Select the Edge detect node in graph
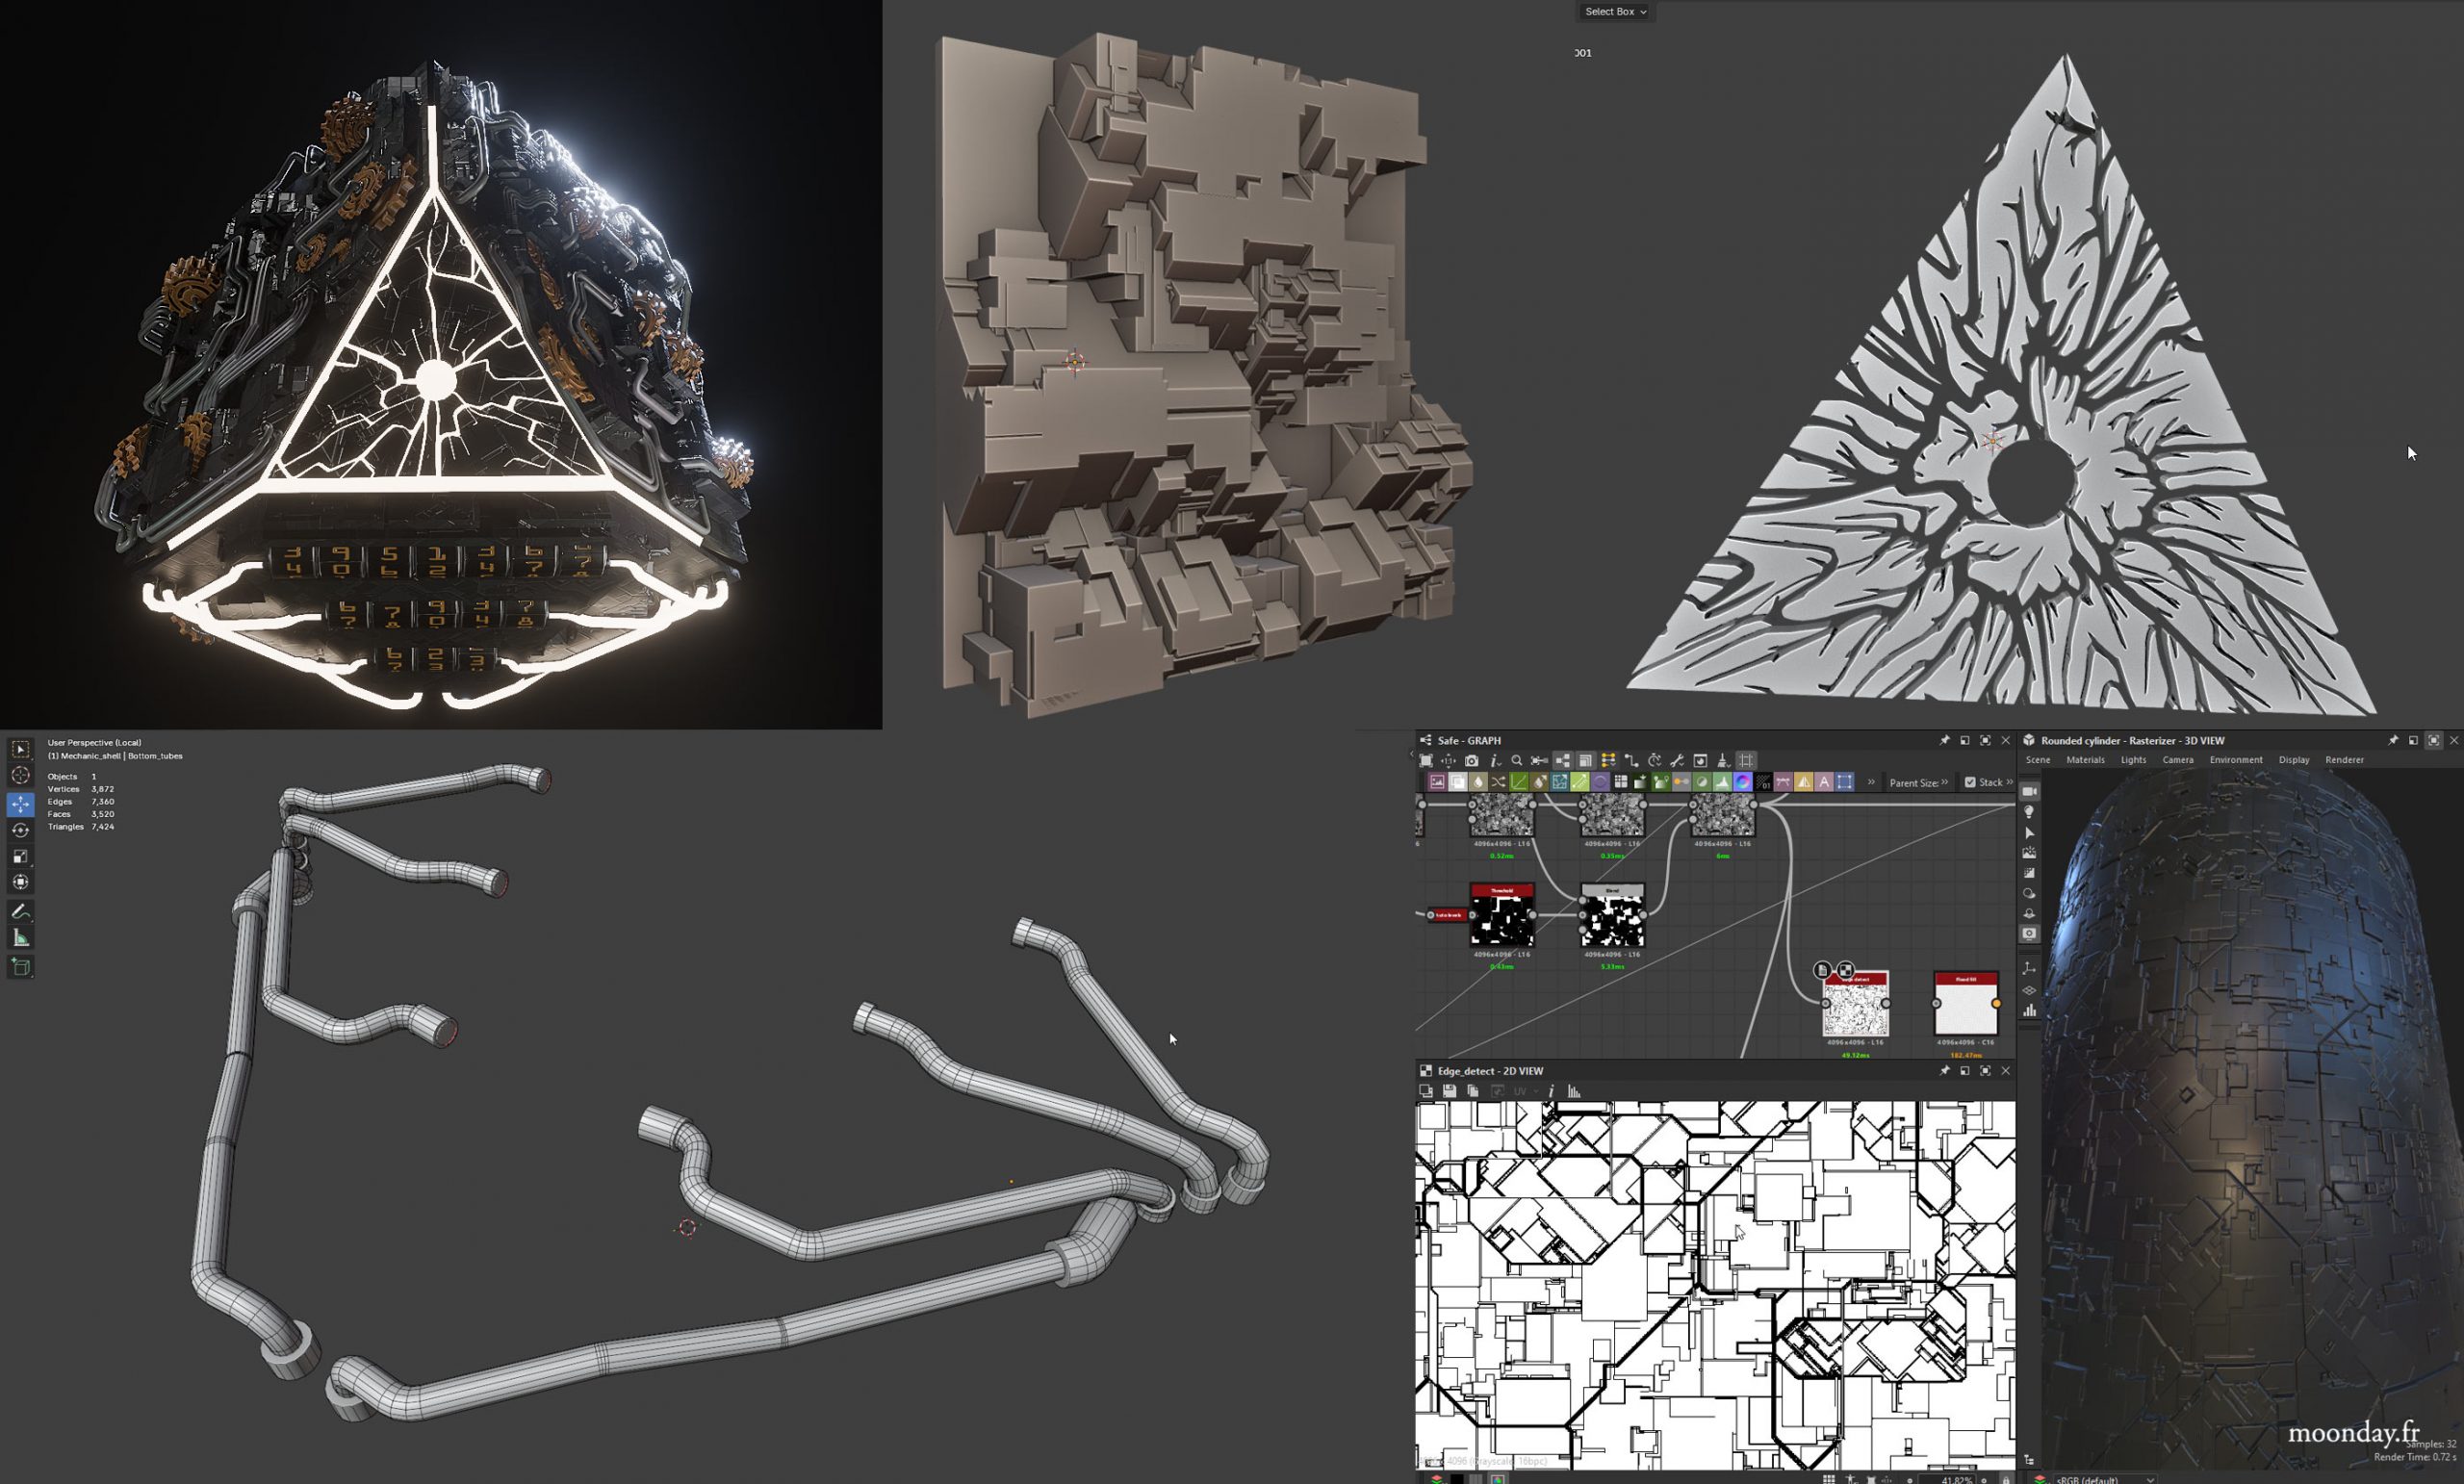 point(1855,1004)
